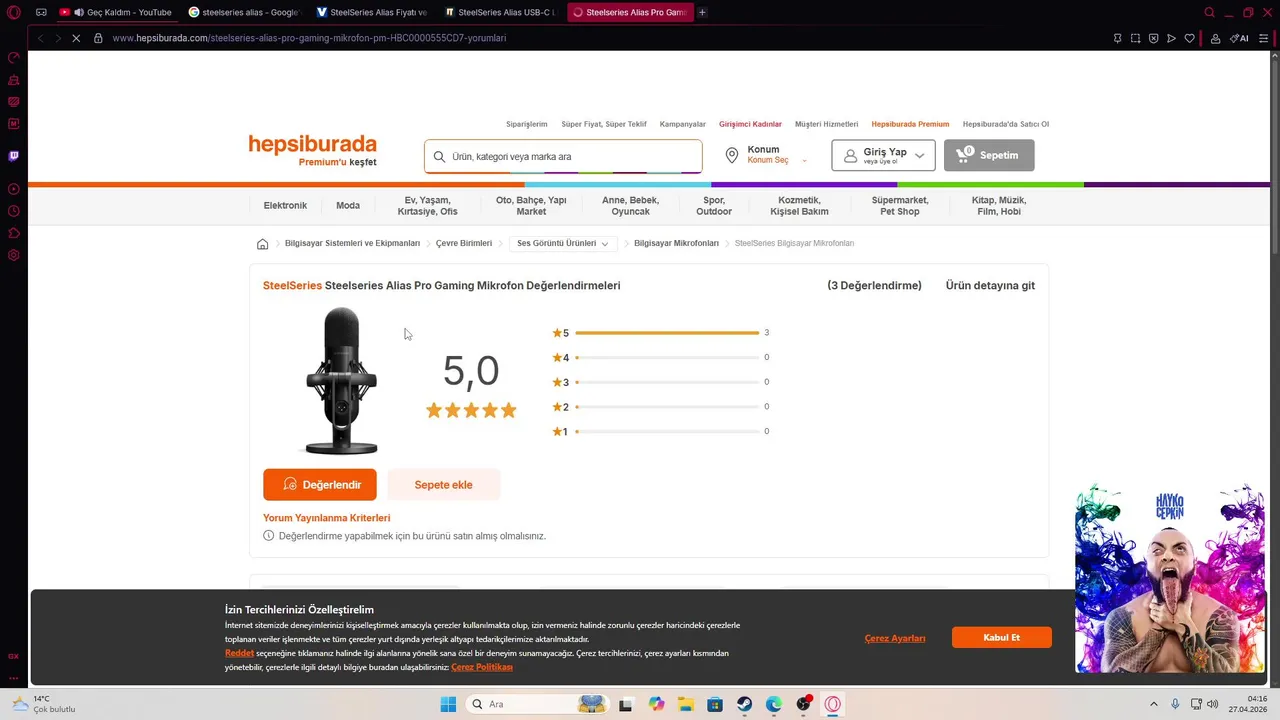Accept cookies with Kabul Et
The width and height of the screenshot is (1280, 720).
pyautogui.click(x=1001, y=637)
